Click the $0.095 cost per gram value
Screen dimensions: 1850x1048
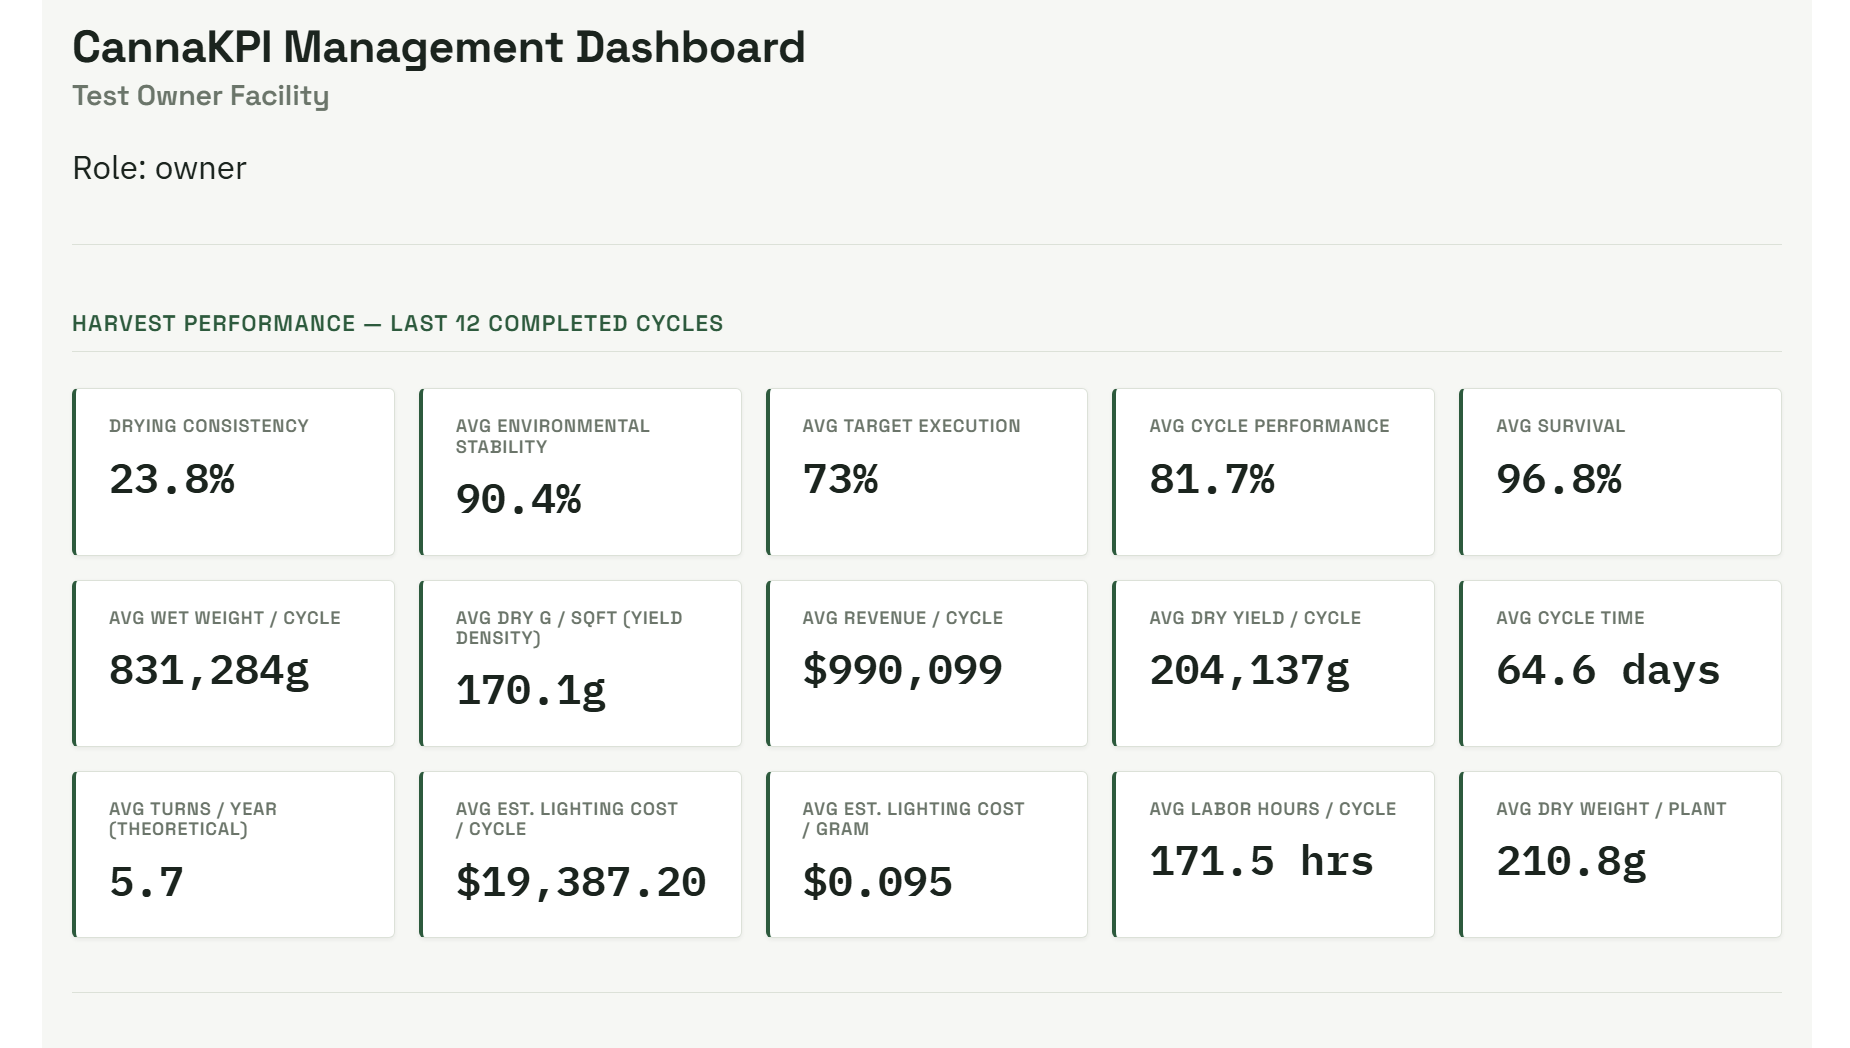877,882
